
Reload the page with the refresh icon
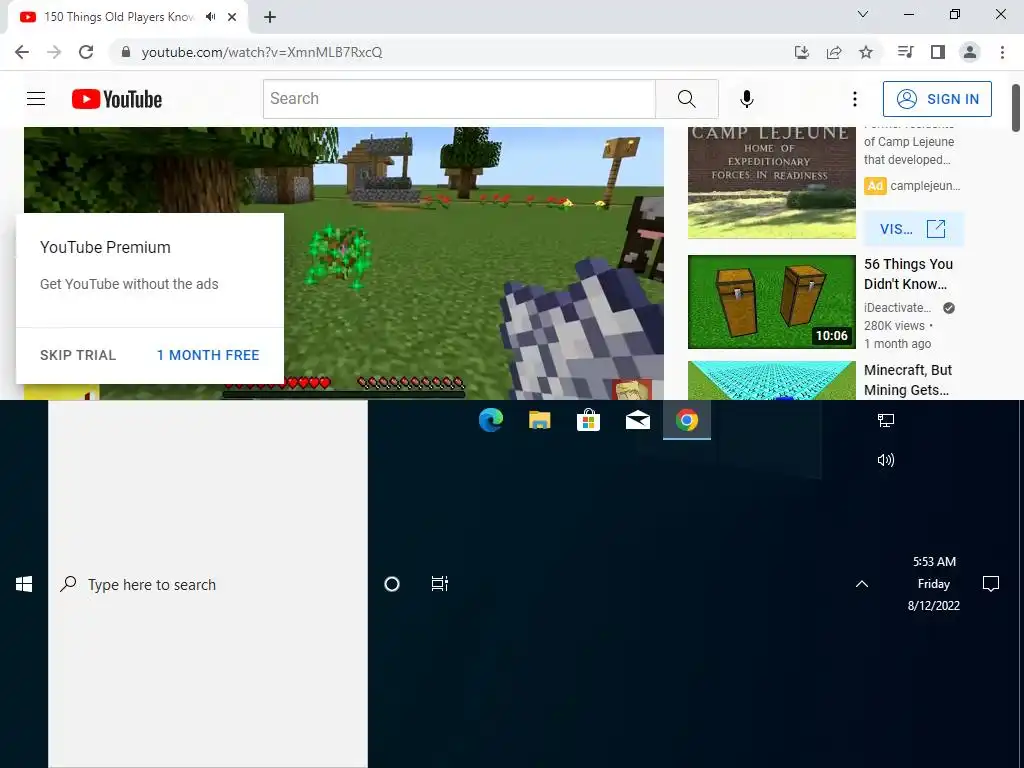click(x=86, y=52)
